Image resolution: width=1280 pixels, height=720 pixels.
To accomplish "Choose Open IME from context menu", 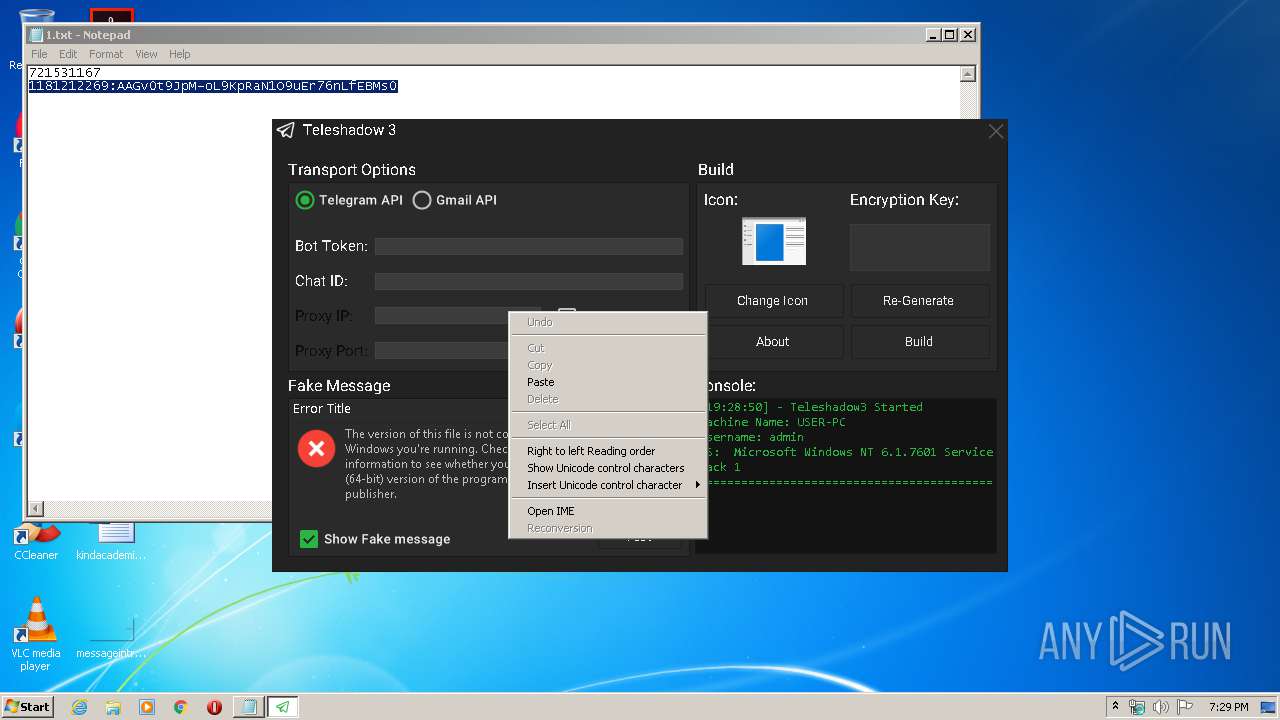I will coord(607,511).
